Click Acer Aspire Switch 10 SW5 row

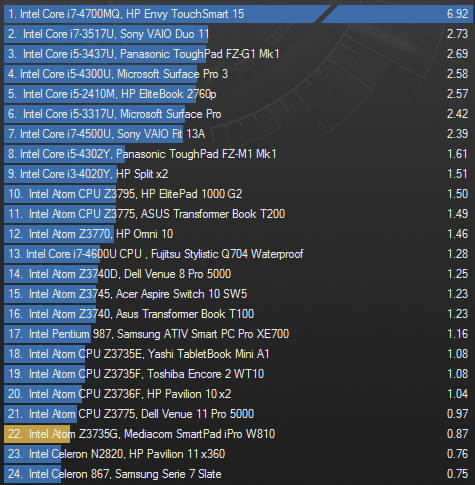coord(238,294)
